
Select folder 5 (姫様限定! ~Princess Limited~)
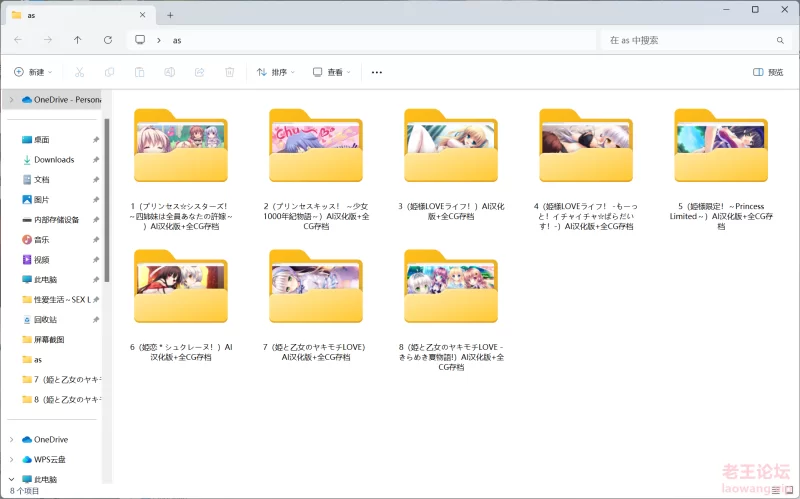pos(721,168)
